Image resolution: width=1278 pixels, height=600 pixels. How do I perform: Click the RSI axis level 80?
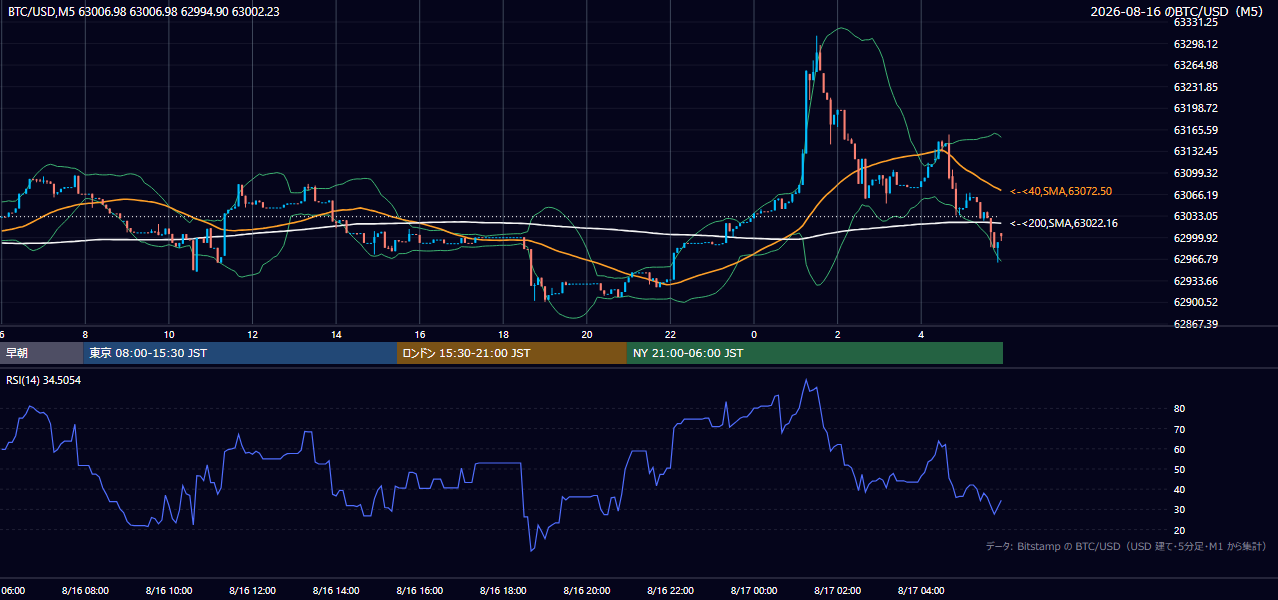[x=1180, y=409]
